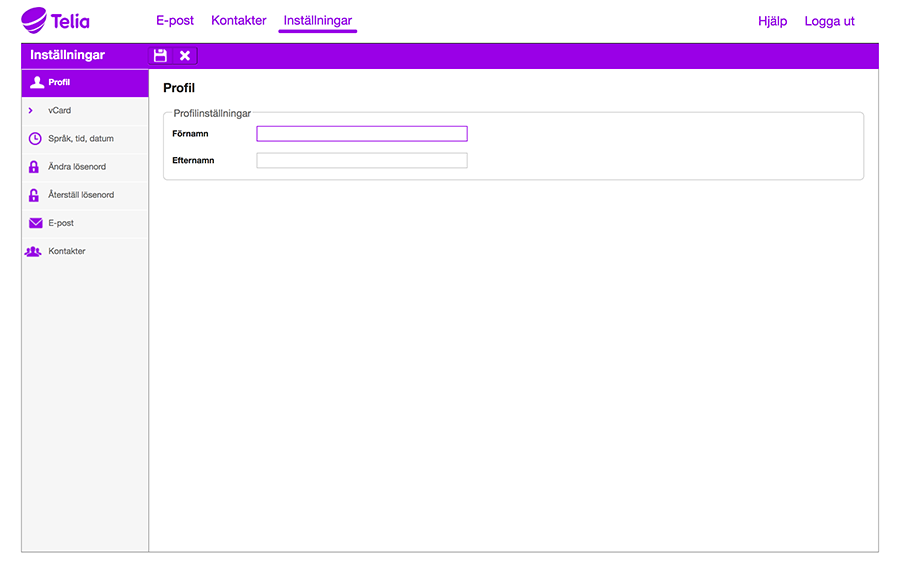Screen dimensions: 900x563
Task: Click the Logga ut link
Action: (829, 21)
